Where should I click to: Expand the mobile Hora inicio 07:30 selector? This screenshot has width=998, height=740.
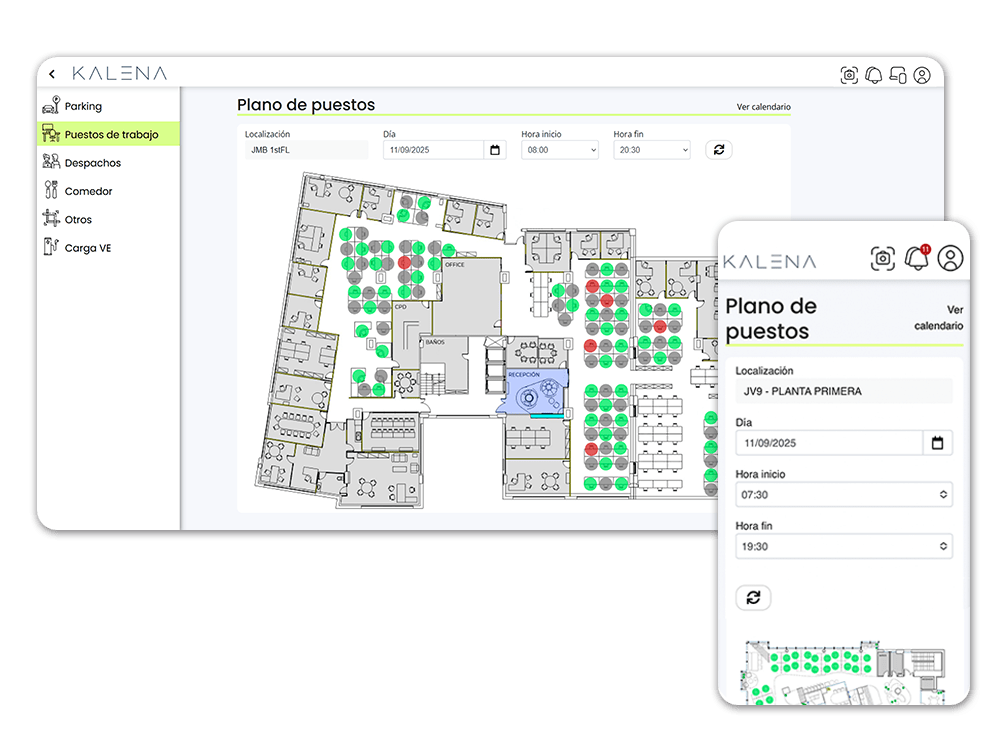click(x=844, y=494)
